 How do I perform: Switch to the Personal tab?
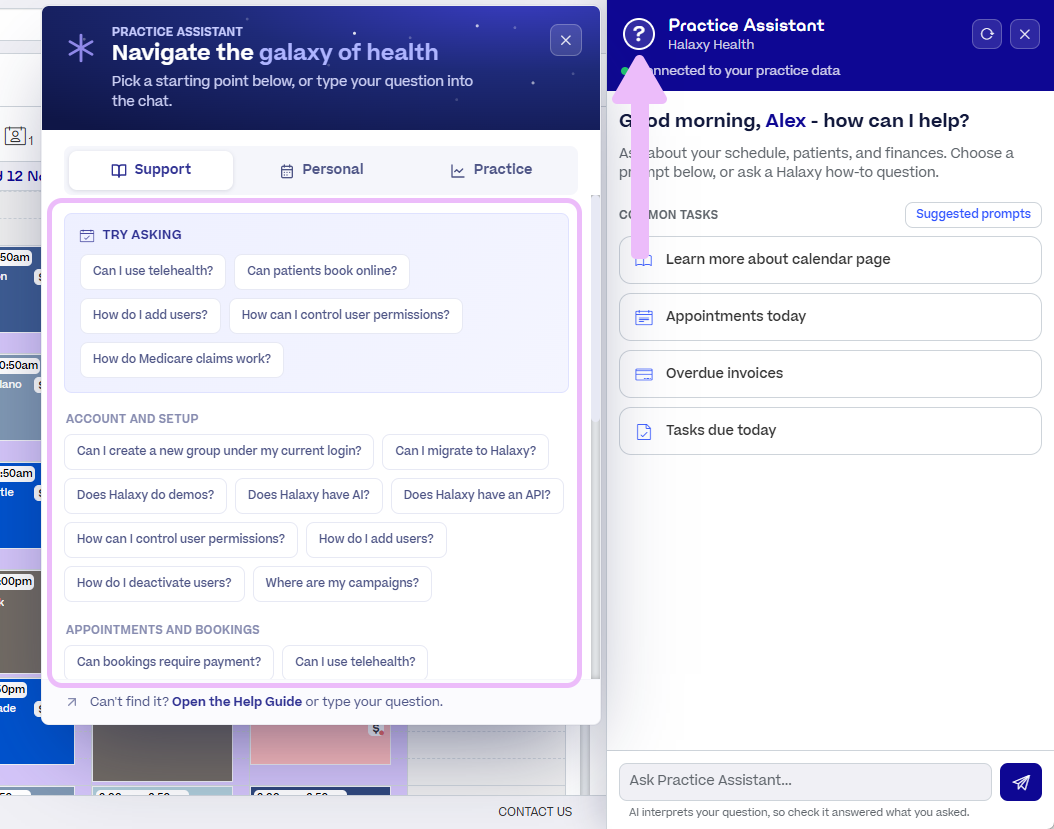[321, 170]
